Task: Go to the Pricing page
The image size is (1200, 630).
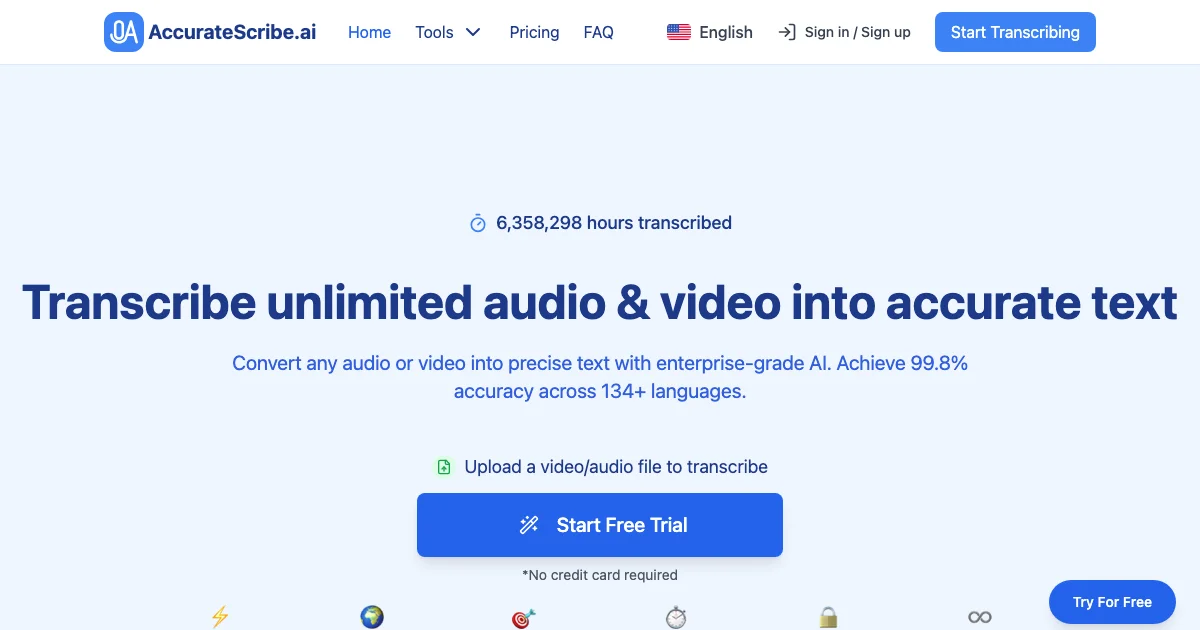Action: 534,32
